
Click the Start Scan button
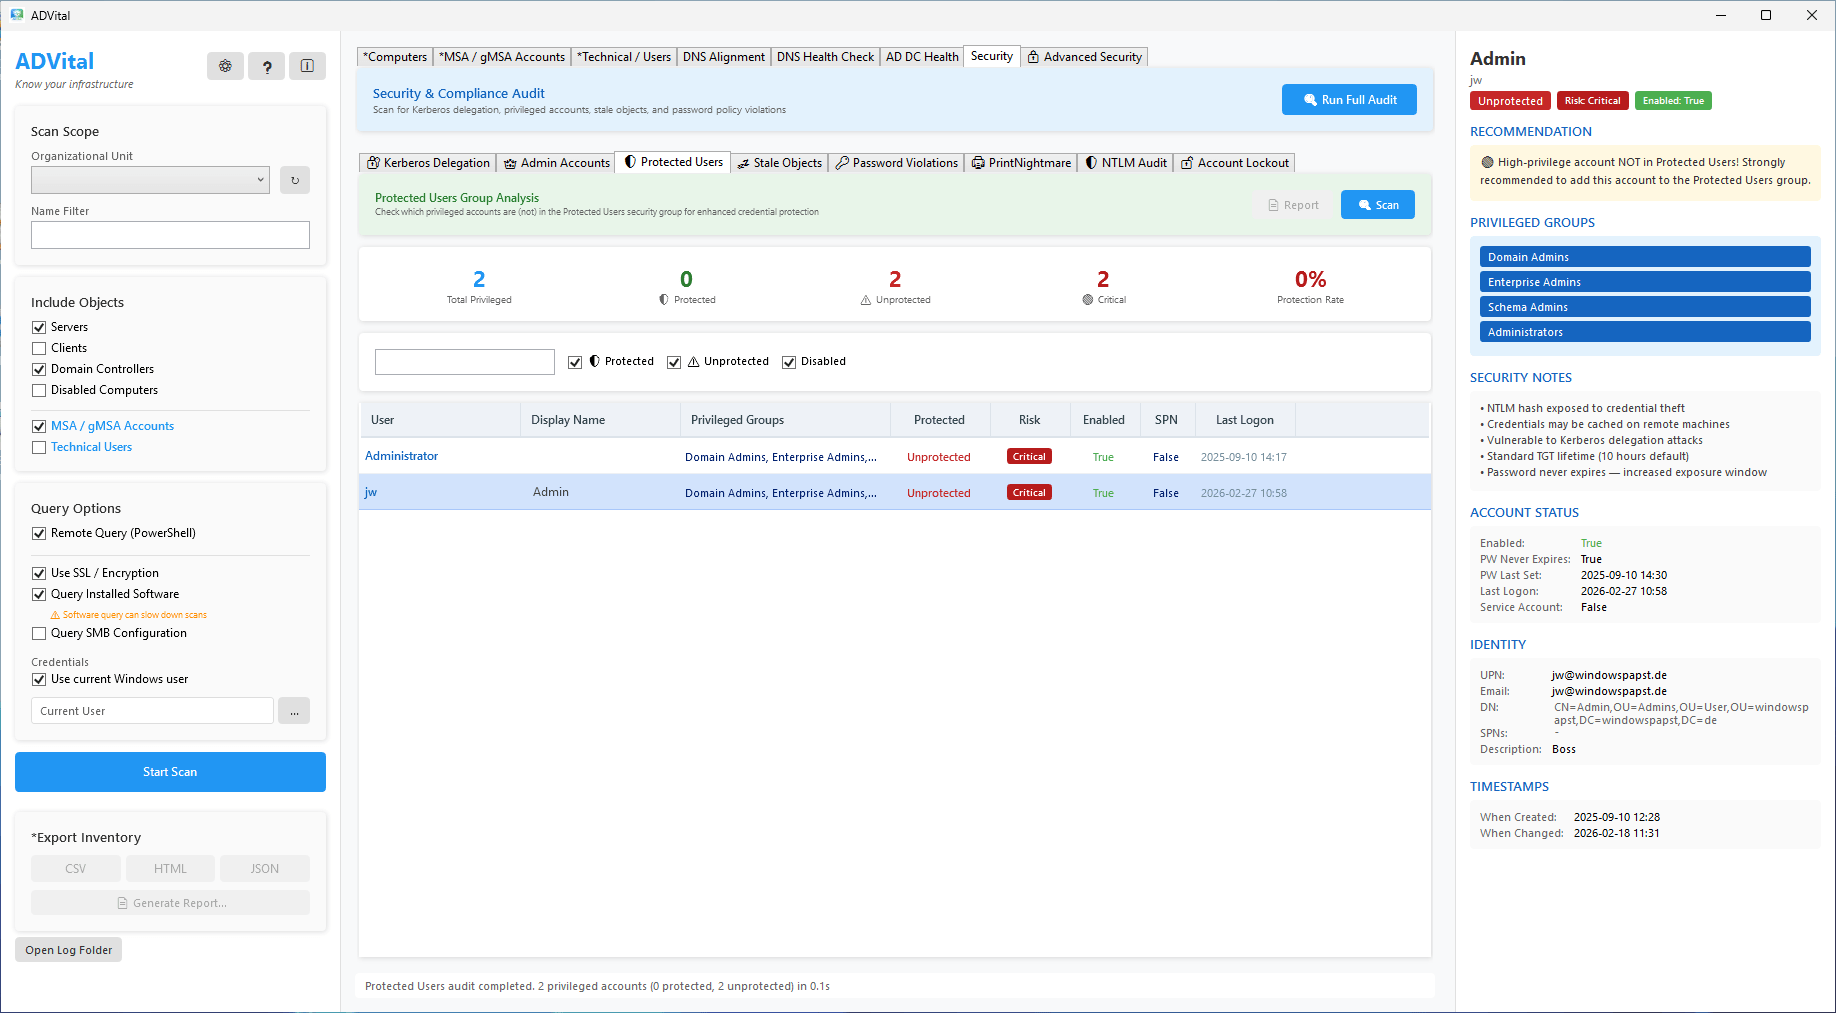(170, 772)
